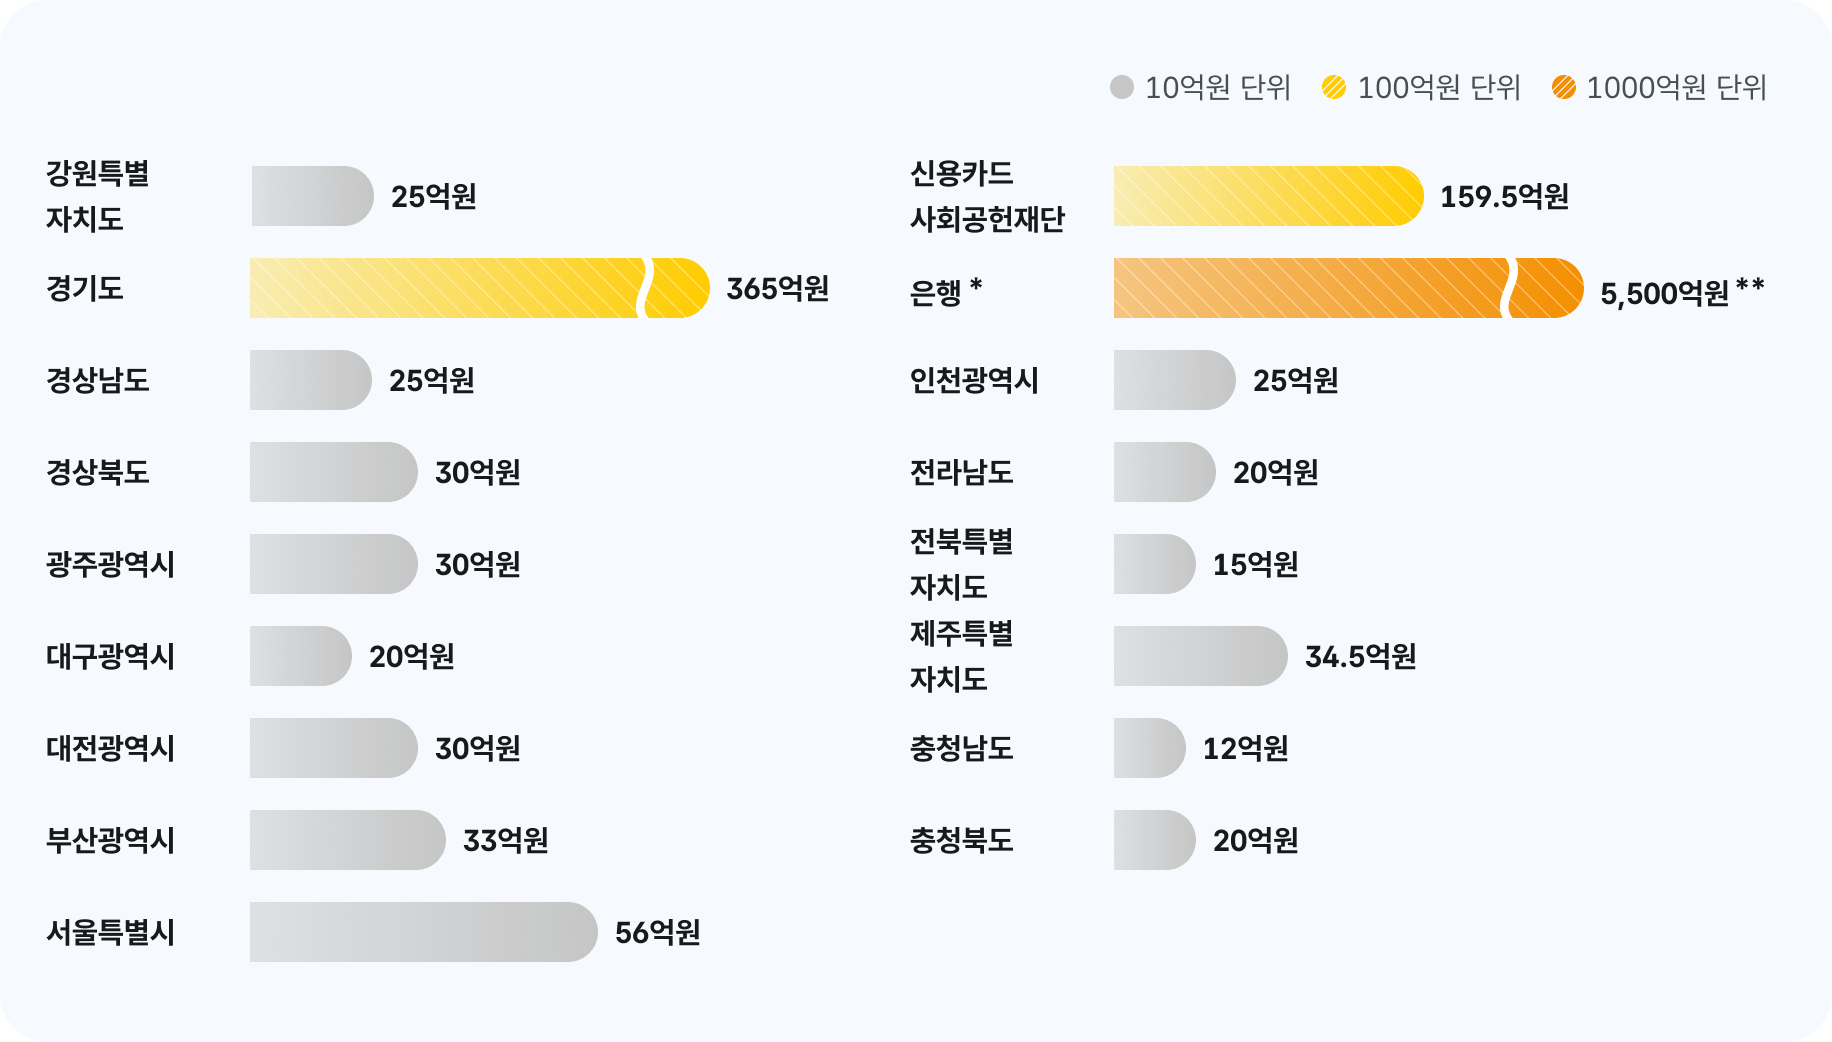
Task: Select the 강원특별 자치도 label
Action: (97, 196)
